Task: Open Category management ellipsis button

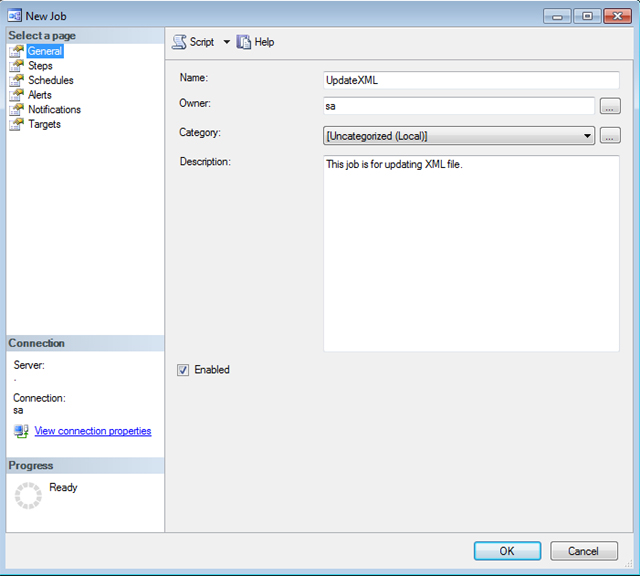Action: coord(610,136)
